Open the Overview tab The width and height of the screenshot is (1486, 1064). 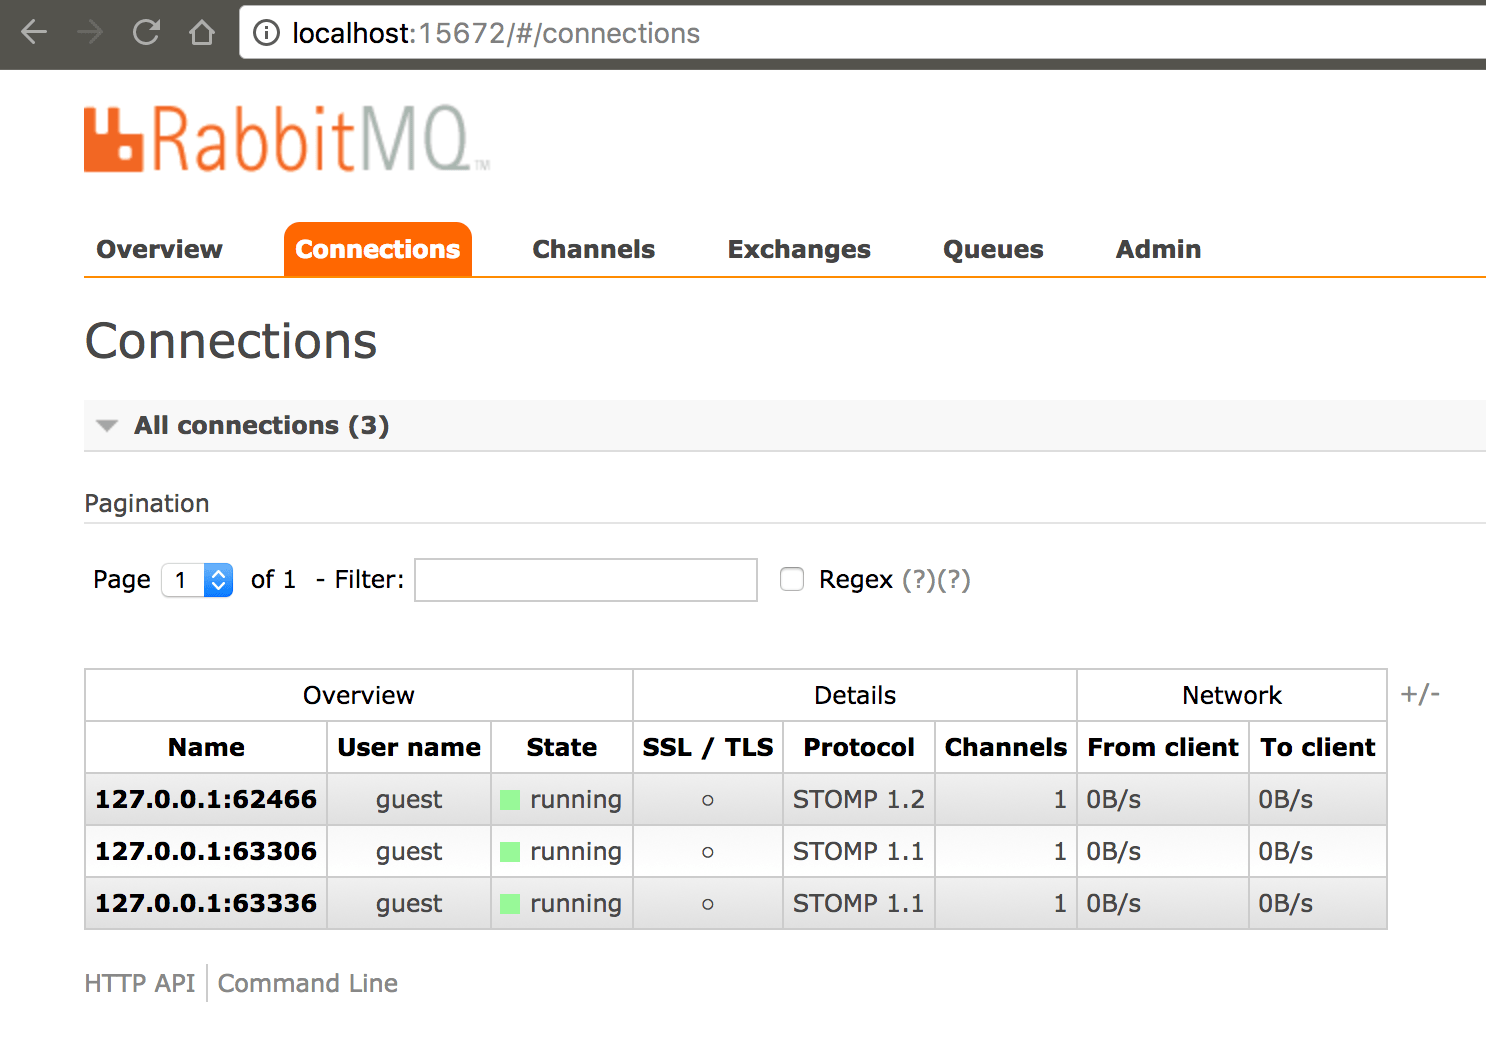coord(159,249)
